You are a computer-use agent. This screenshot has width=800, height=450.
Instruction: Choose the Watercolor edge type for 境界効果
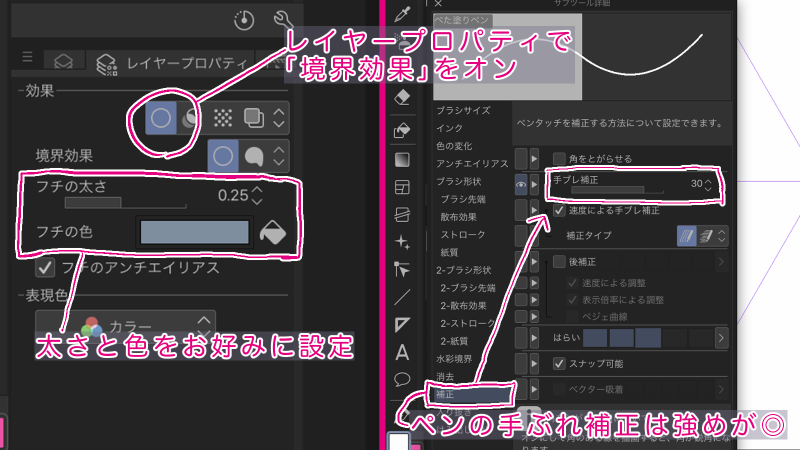click(x=254, y=156)
